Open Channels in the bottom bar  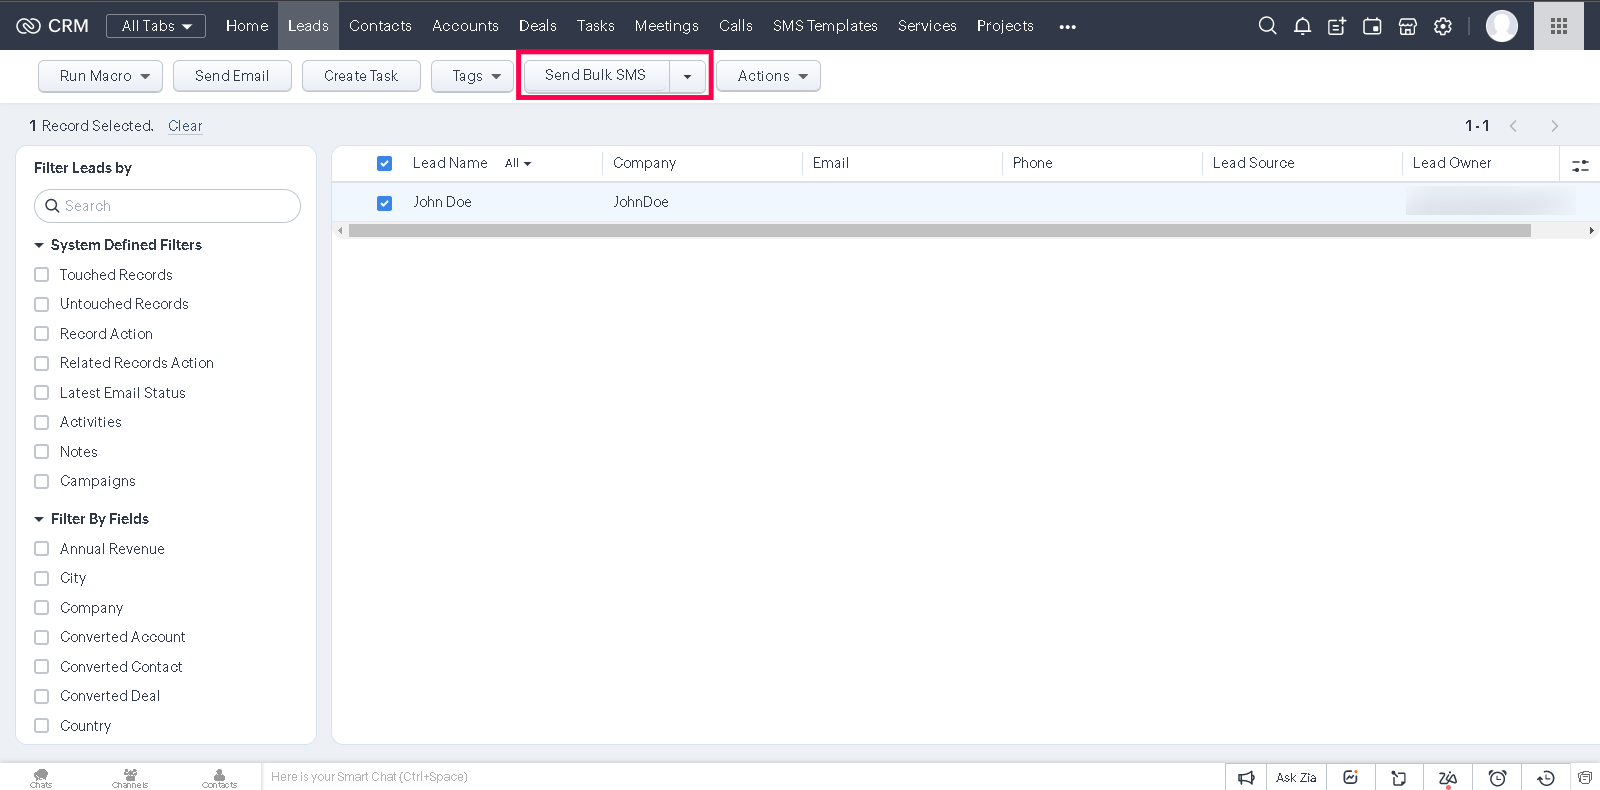coord(130,778)
